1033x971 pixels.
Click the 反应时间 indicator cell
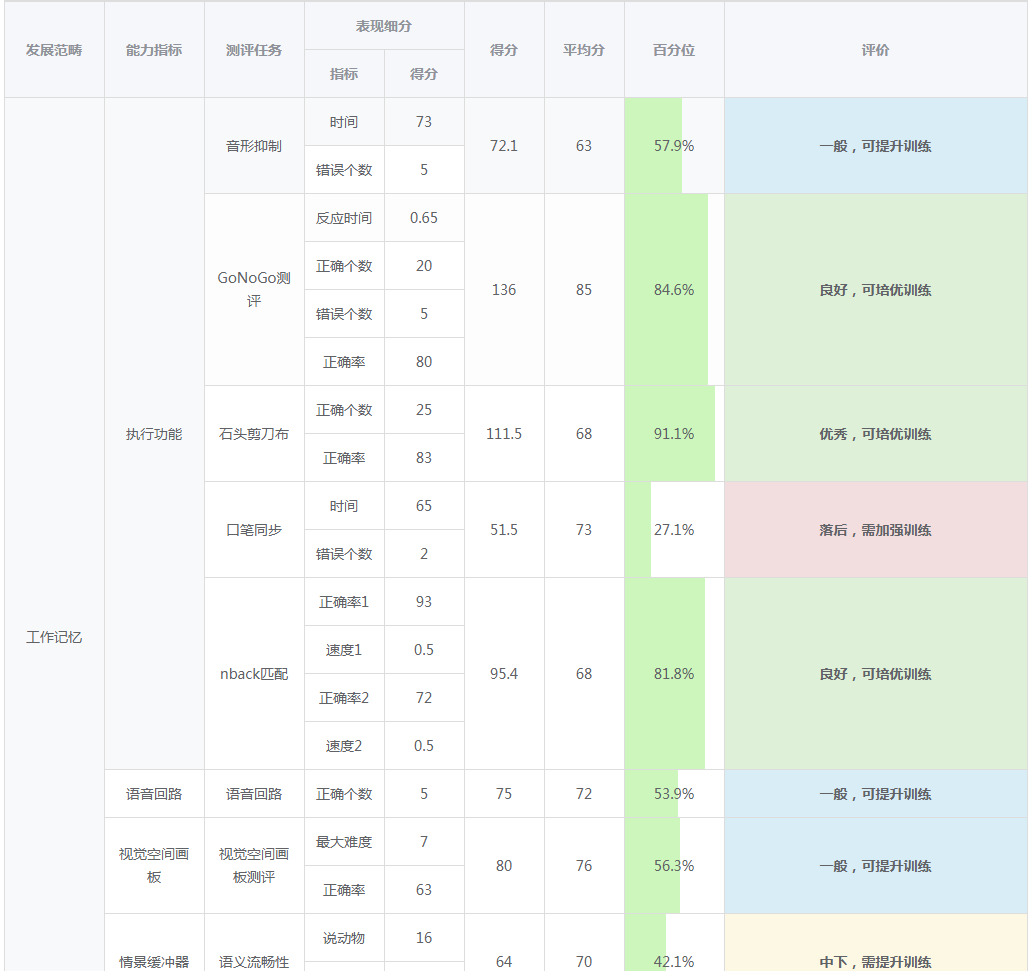344,217
